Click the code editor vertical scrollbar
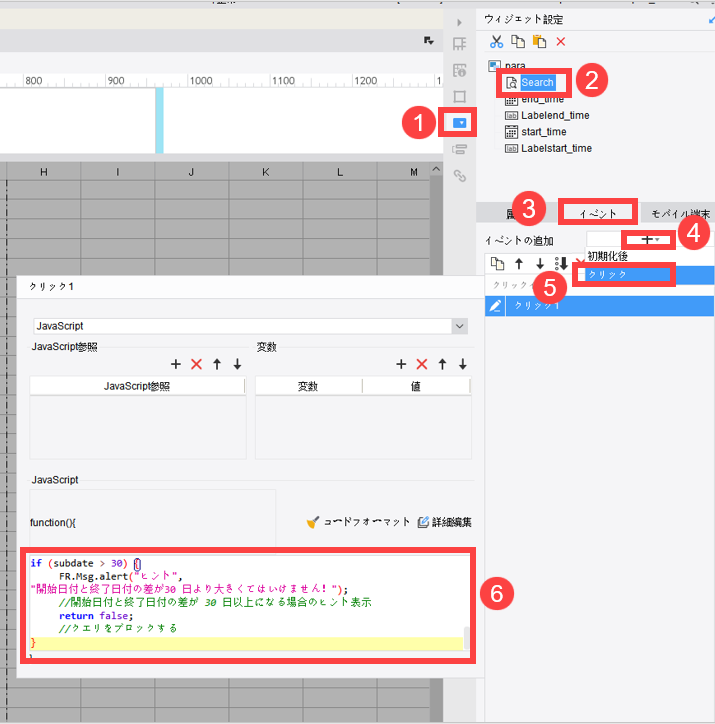715x724 pixels. click(x=466, y=638)
